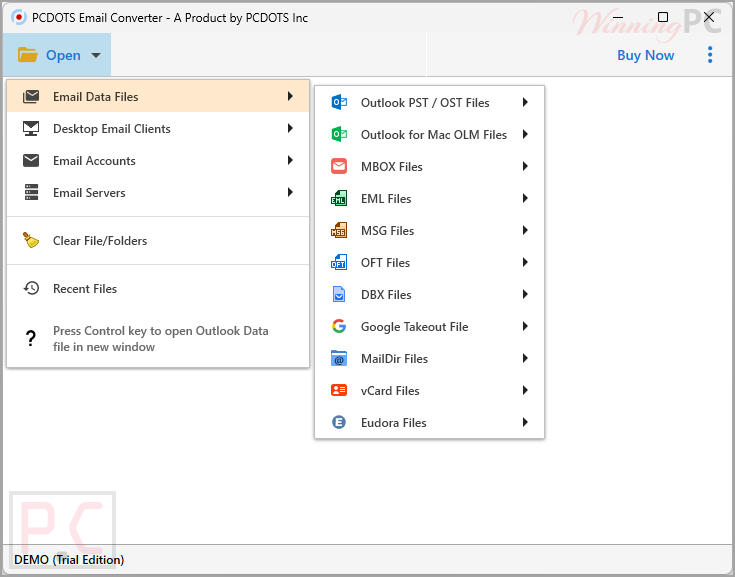The image size is (735, 577).
Task: Select Desktop Email Clients menu entry
Action: 158,128
